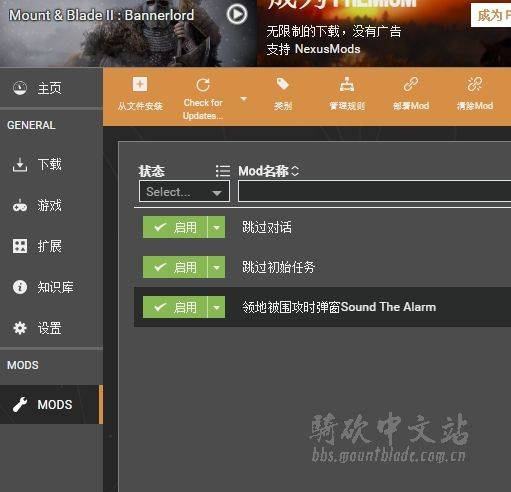Click the play button beside the Bannerlord title
Image resolution: width=511 pixels, height=492 pixels.
point(237,14)
